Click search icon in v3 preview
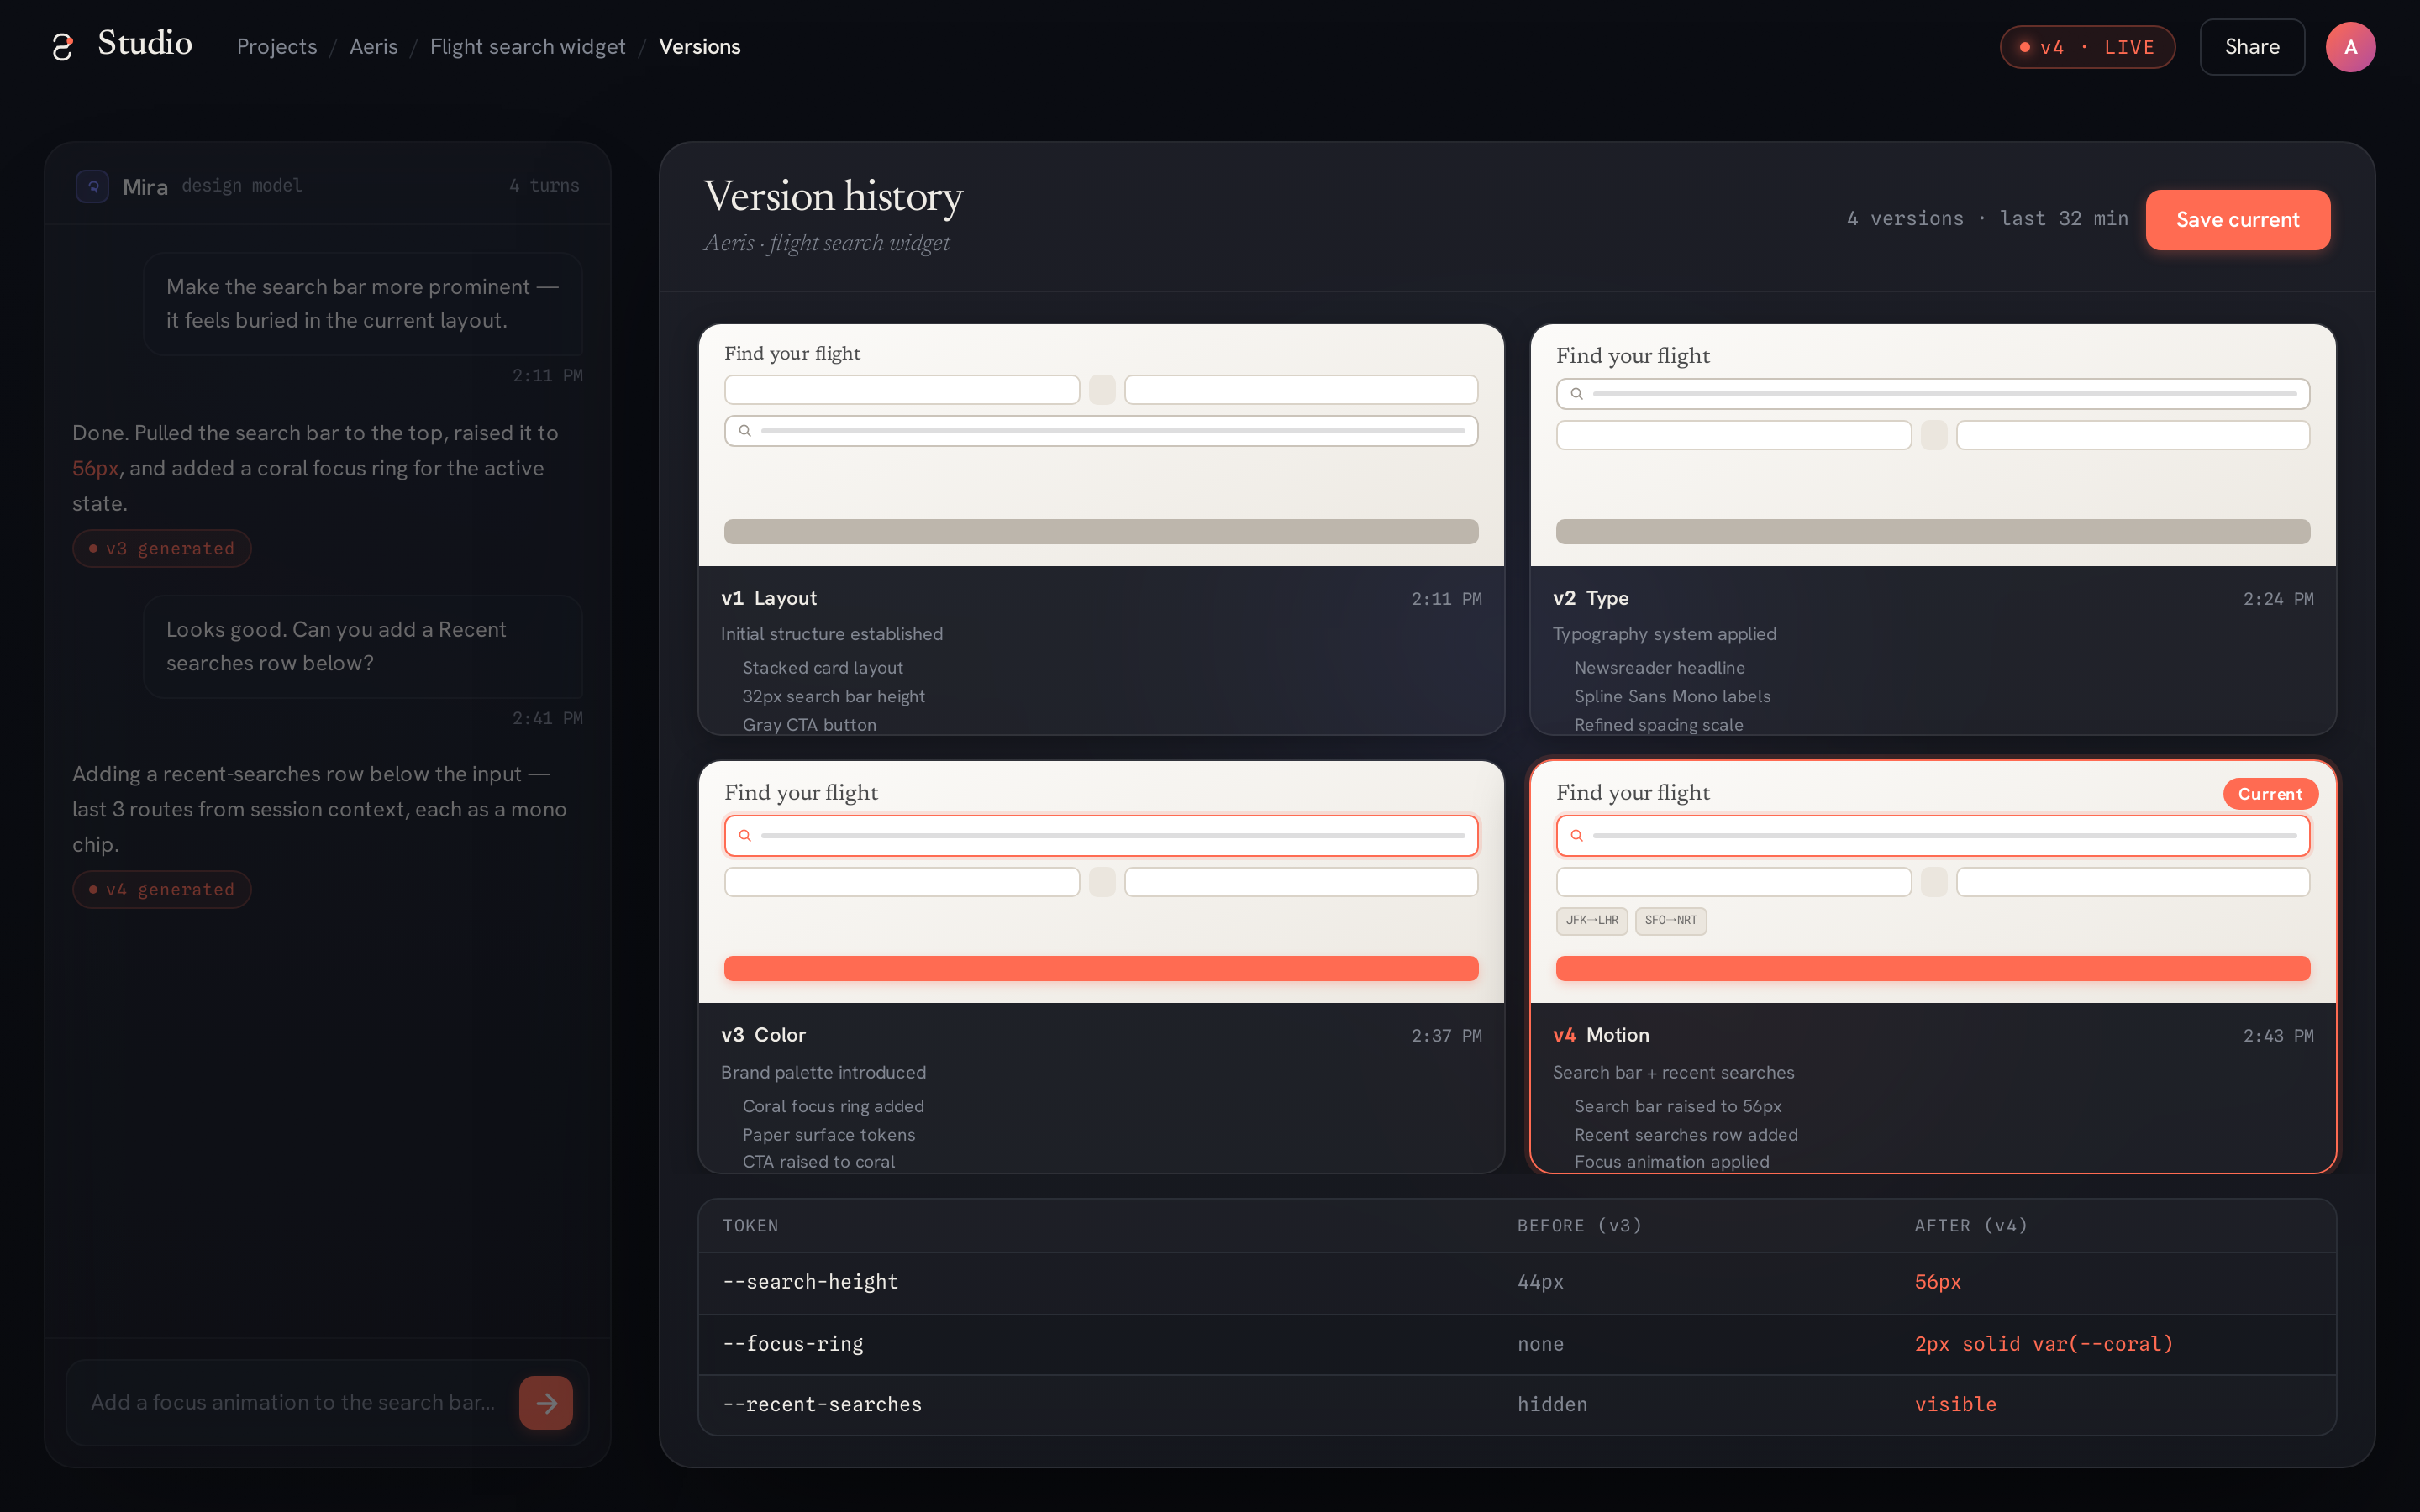This screenshot has width=2420, height=1512. click(x=745, y=836)
